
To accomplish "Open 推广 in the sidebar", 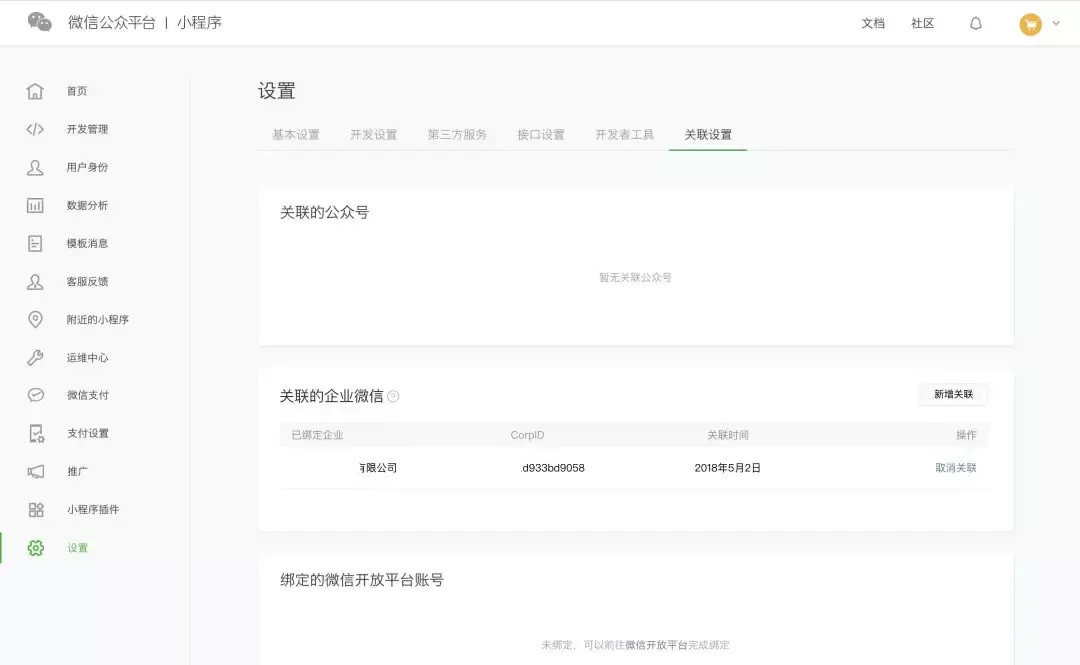I will tap(76, 471).
